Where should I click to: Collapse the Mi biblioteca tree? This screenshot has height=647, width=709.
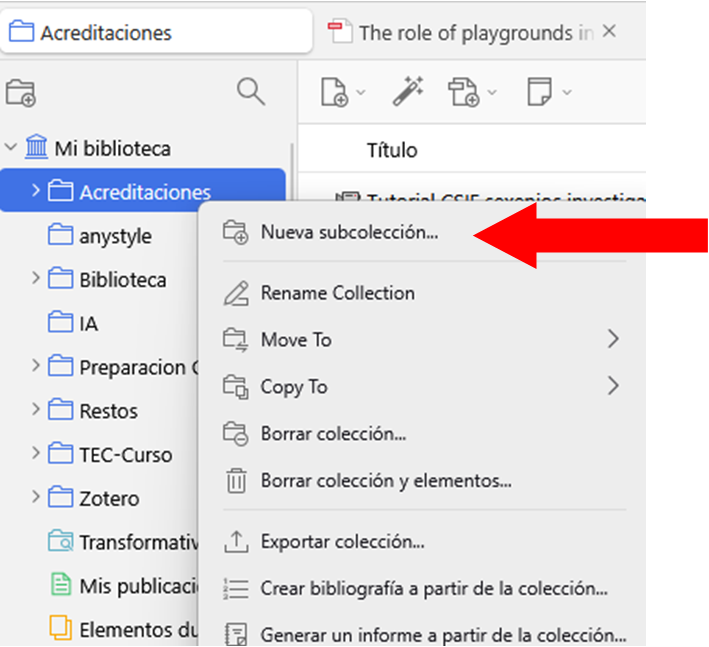coord(11,149)
